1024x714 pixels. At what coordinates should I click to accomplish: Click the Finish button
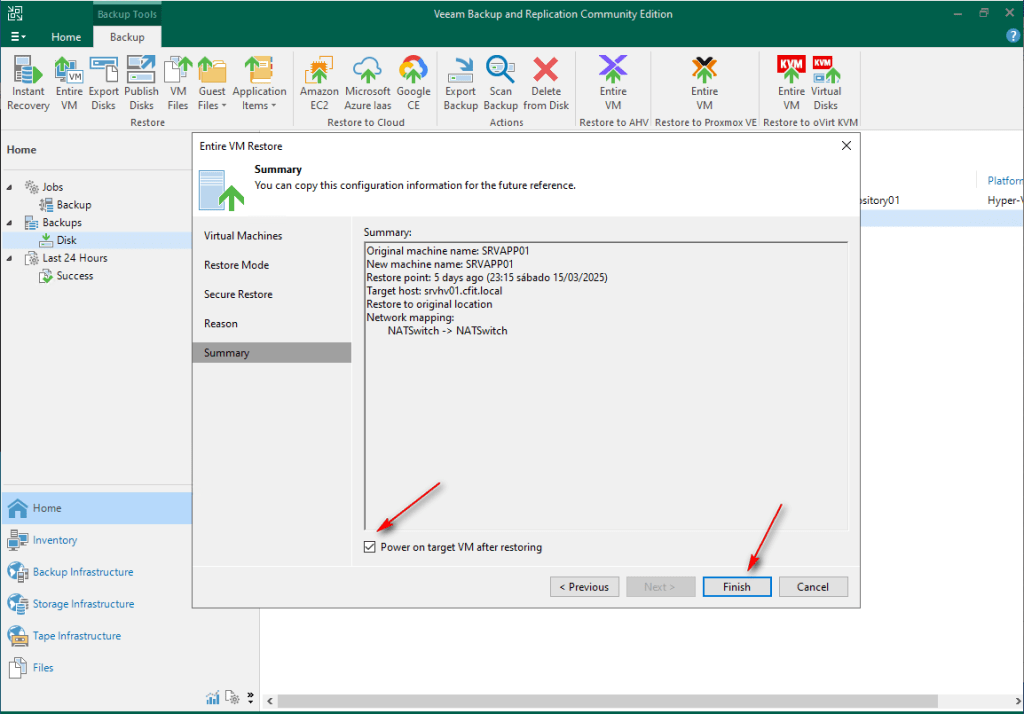[x=736, y=587]
